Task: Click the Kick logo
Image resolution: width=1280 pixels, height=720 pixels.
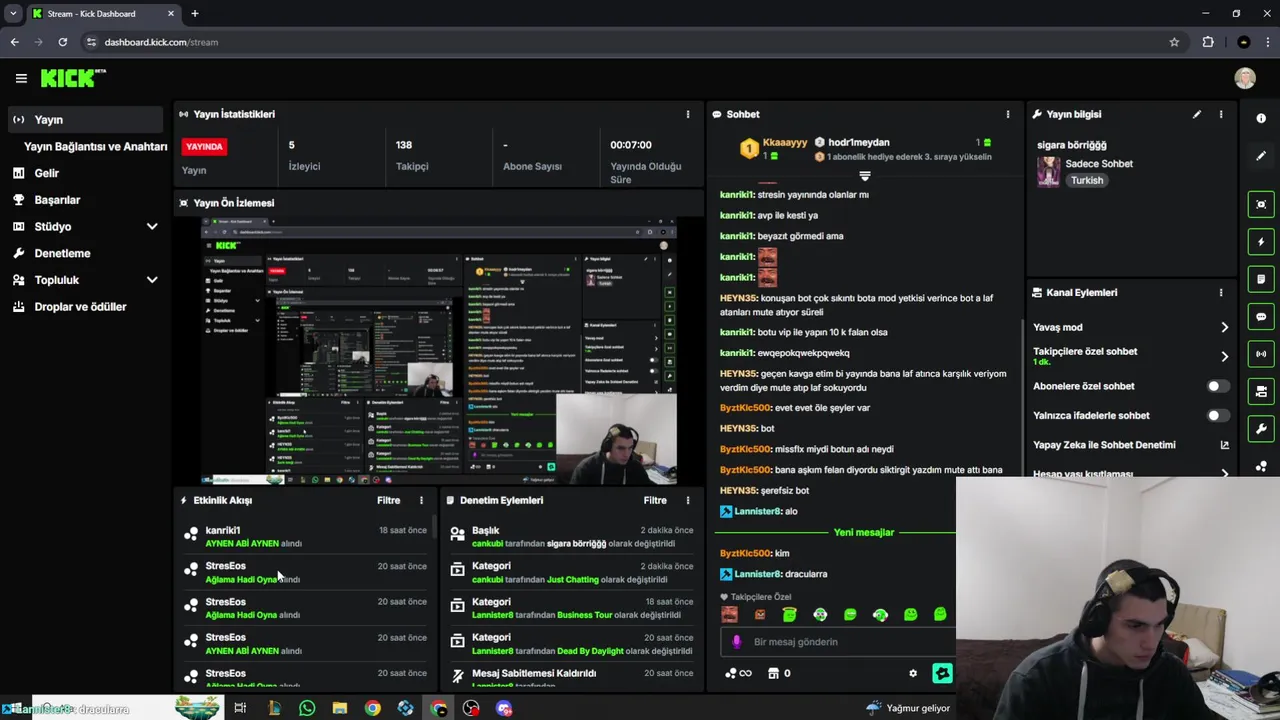Action: [x=73, y=78]
